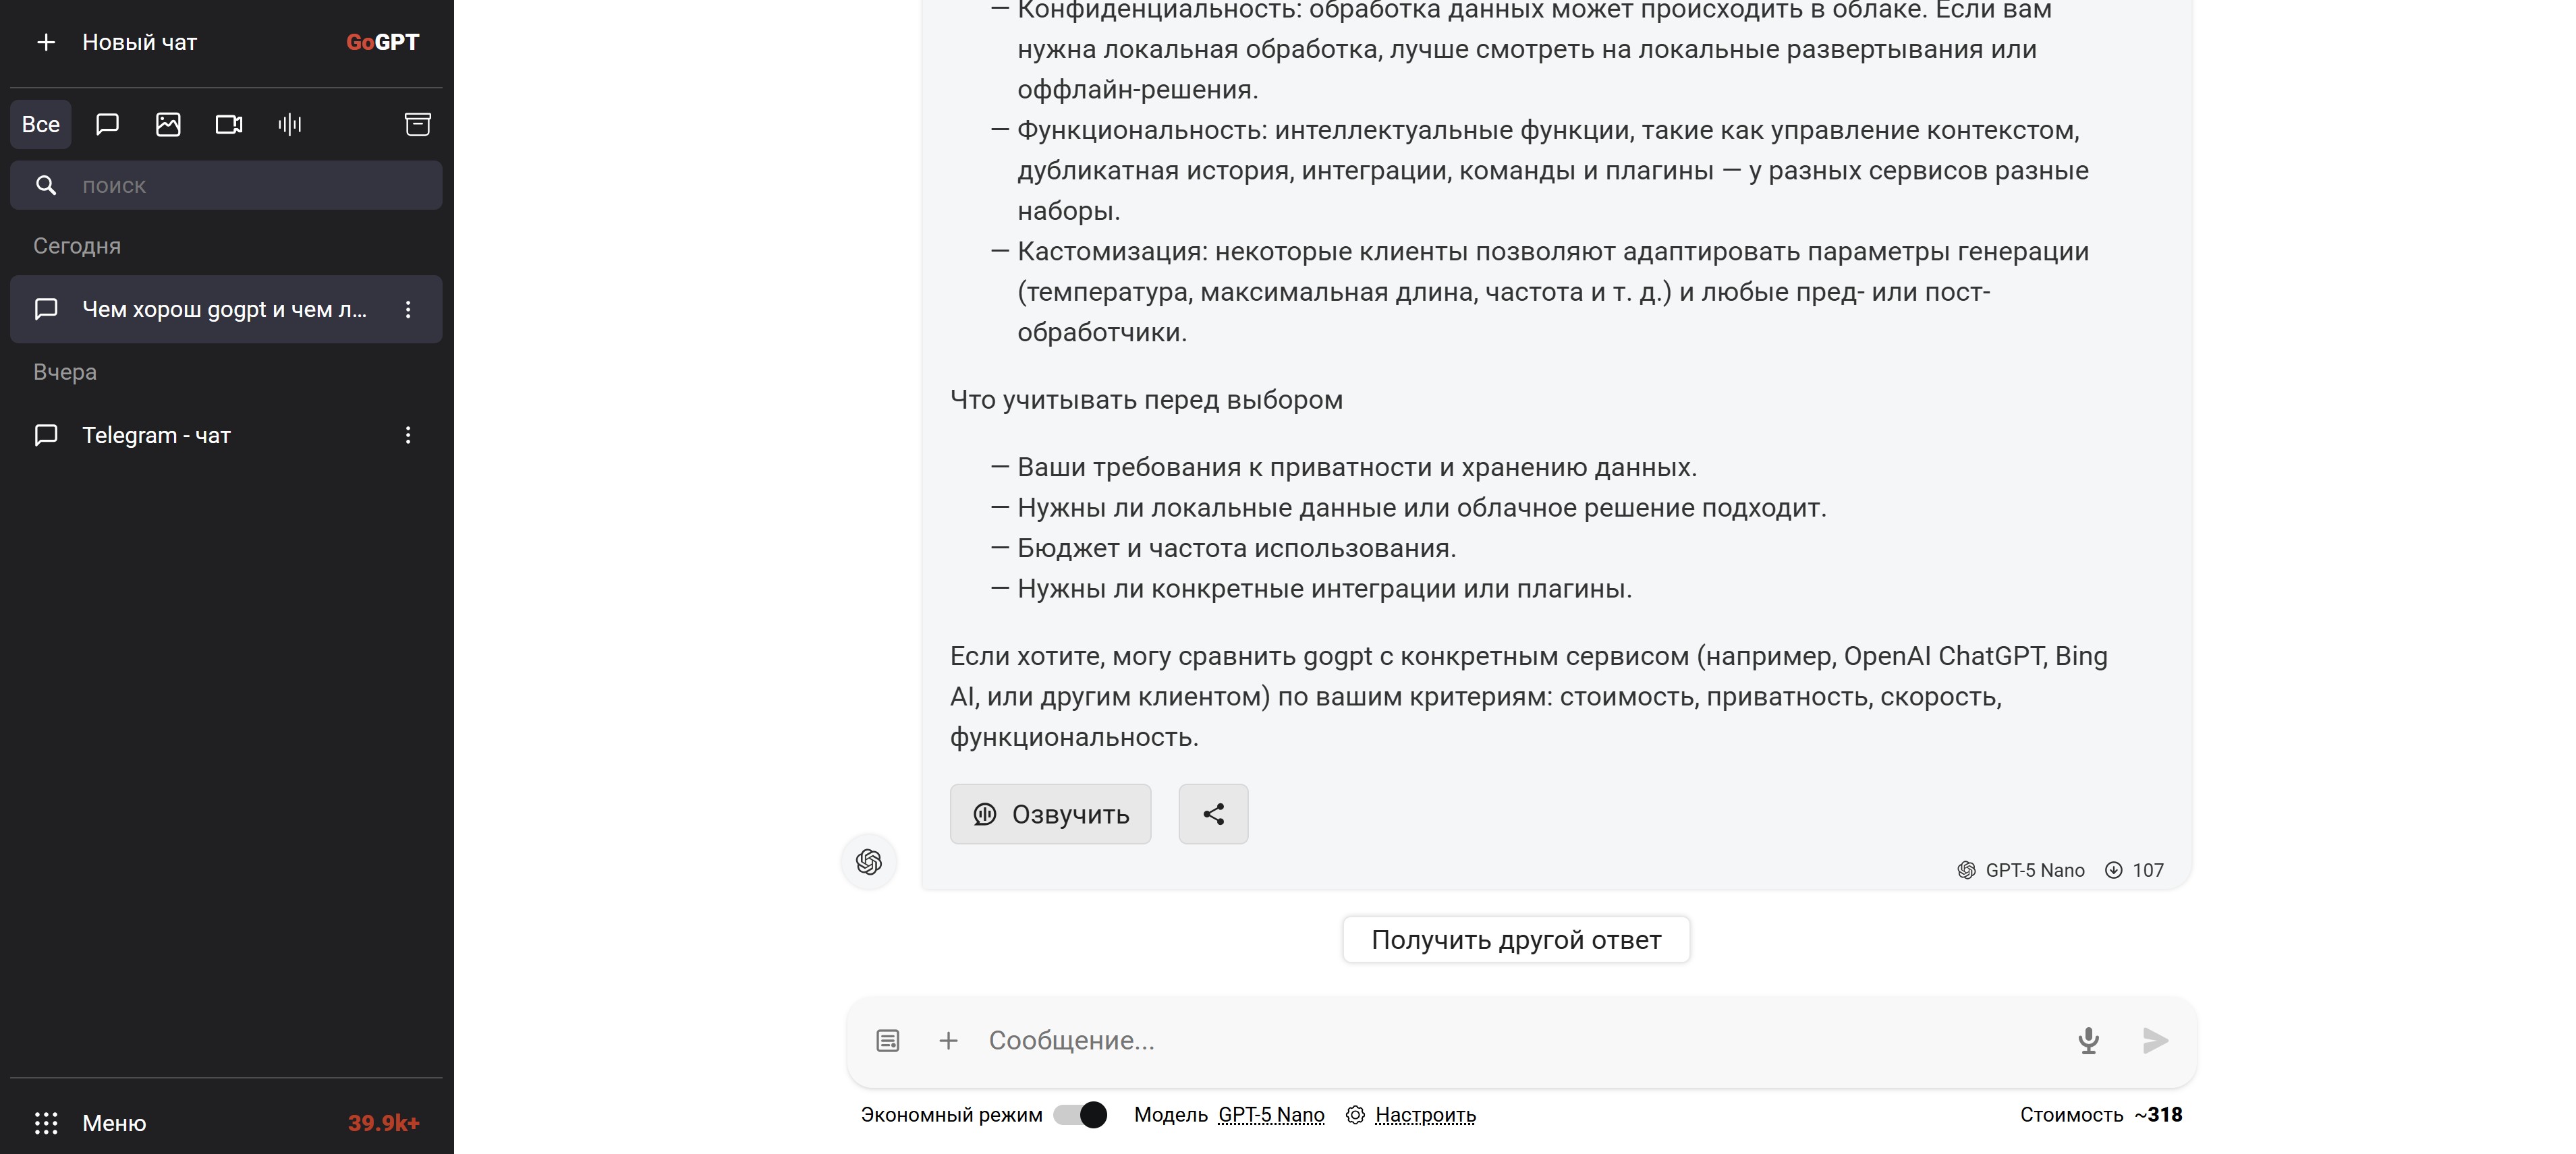Start voice input with microphone icon
This screenshot has width=2576, height=1154.
tap(2088, 1041)
